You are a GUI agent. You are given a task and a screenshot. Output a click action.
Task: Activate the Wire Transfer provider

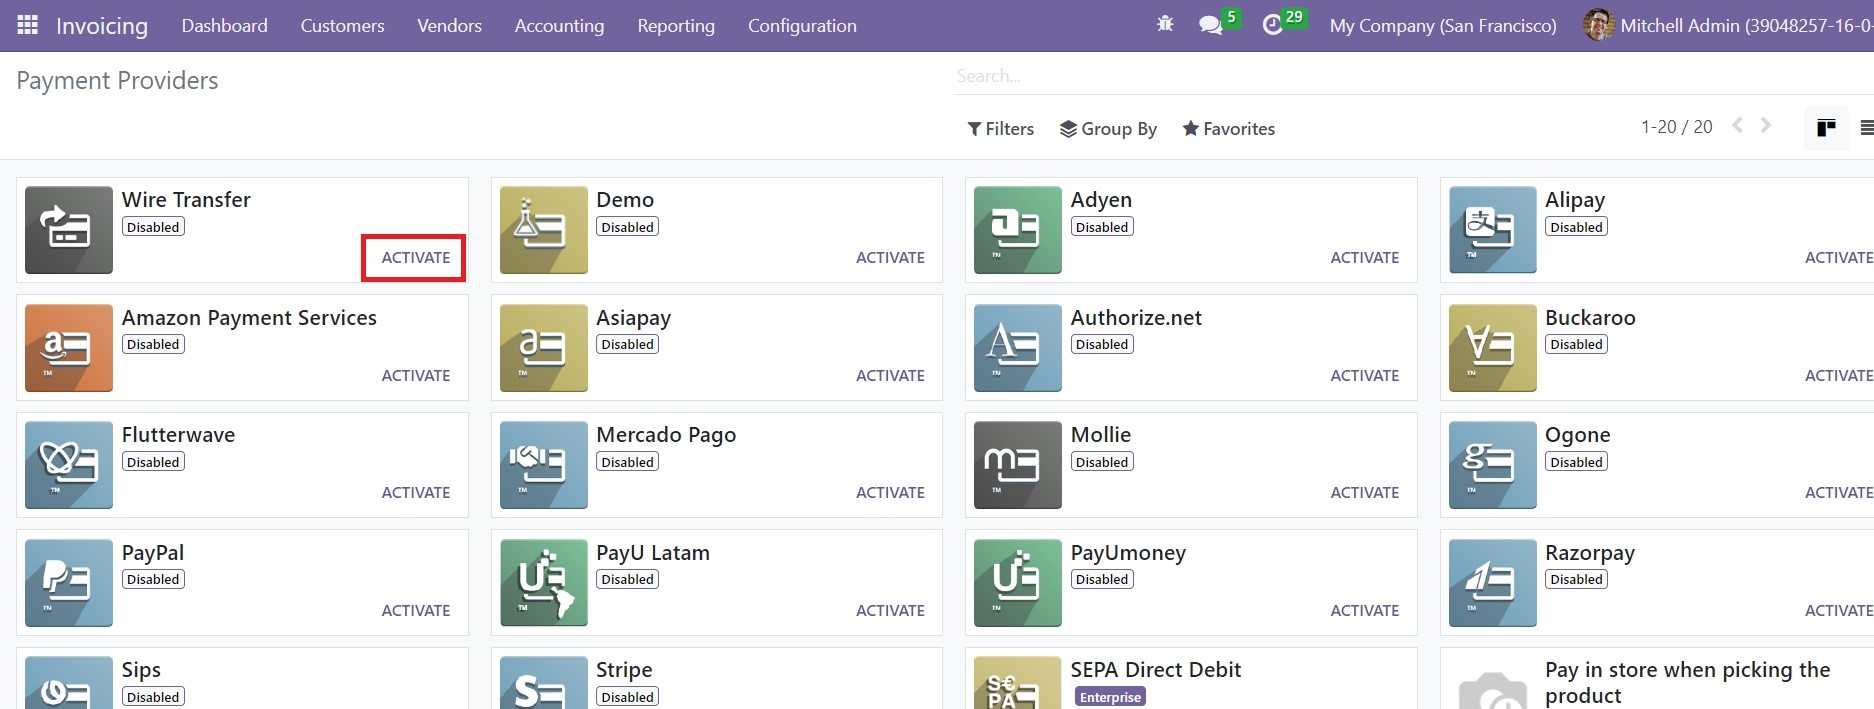click(415, 258)
